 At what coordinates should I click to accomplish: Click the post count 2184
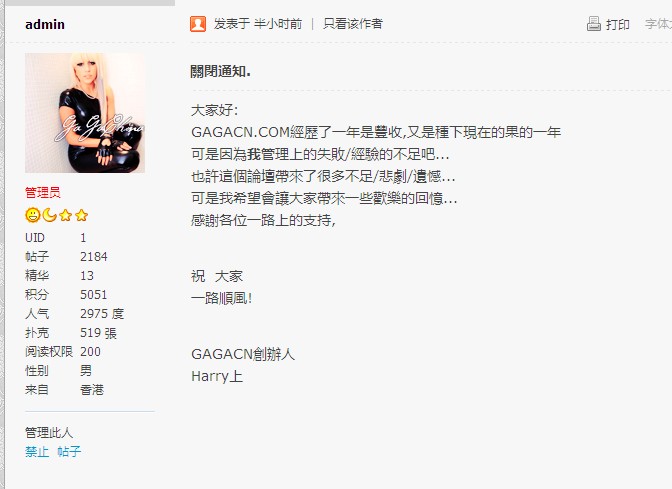coord(94,256)
